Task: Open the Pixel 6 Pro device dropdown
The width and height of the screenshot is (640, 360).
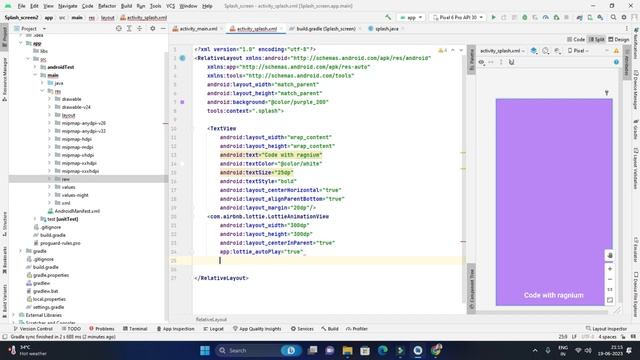Action: [458, 18]
